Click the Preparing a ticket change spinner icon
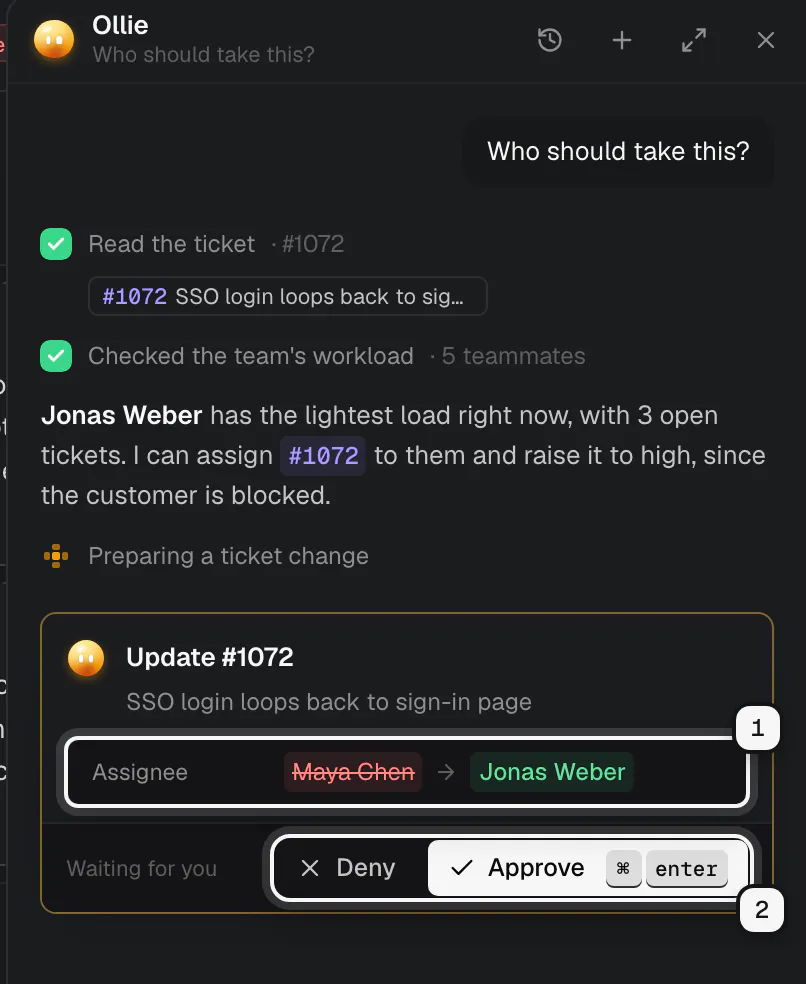The image size is (806, 984). tap(56, 556)
